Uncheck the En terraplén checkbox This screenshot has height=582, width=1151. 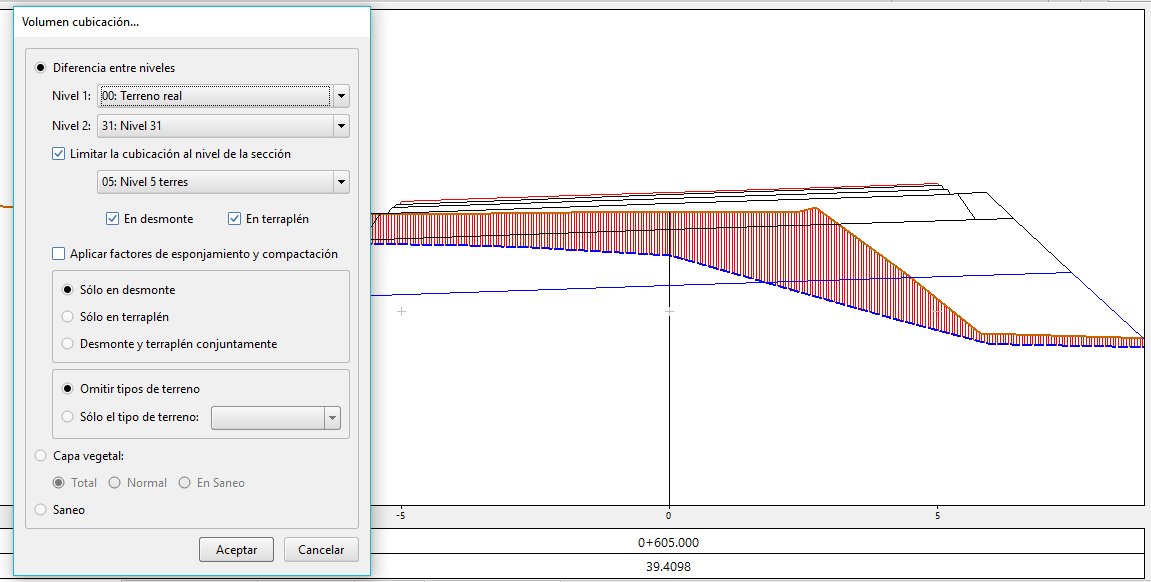click(234, 219)
